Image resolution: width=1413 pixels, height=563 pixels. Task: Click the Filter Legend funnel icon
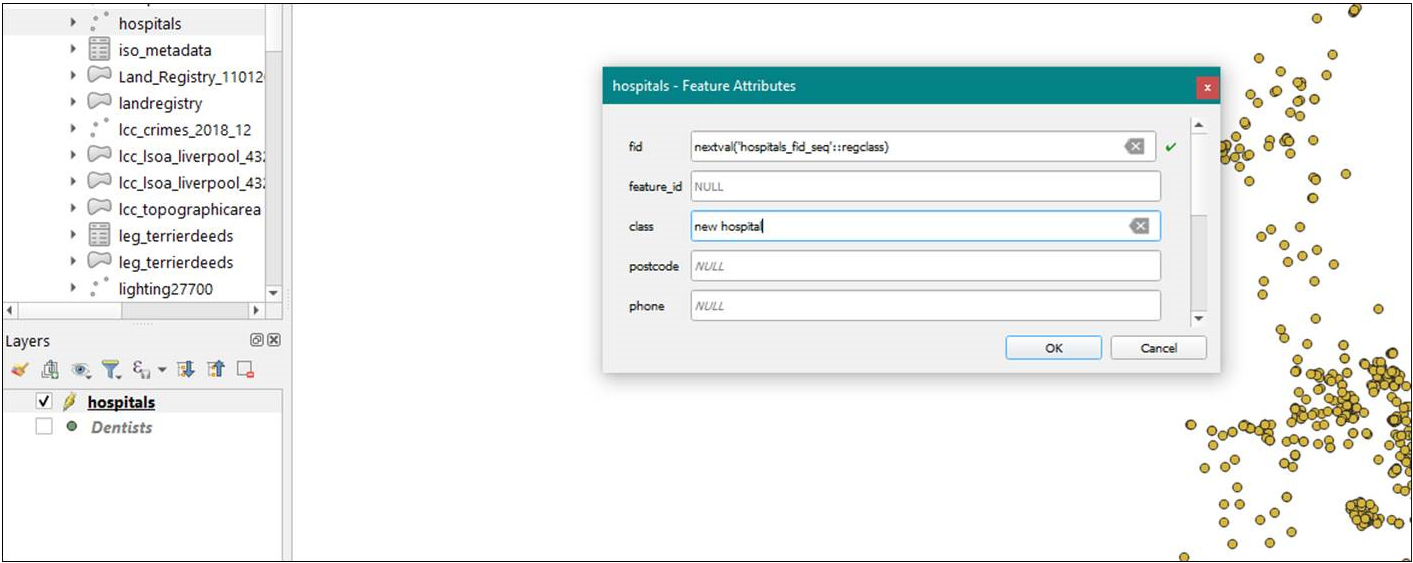pyautogui.click(x=111, y=370)
